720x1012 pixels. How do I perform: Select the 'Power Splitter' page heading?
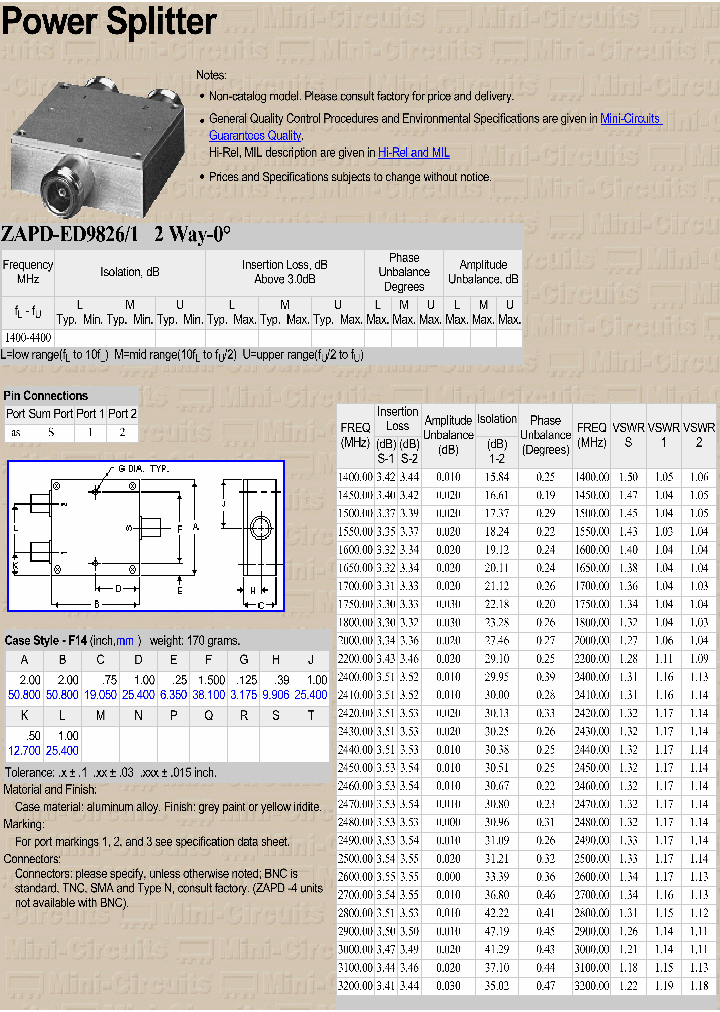tap(109, 21)
